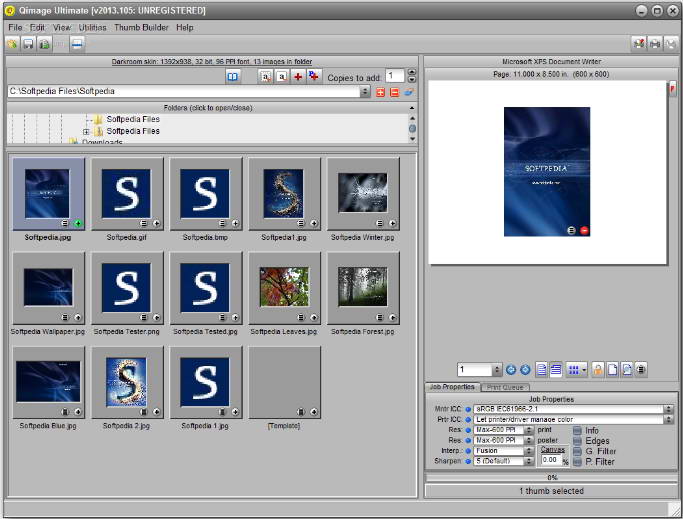The height and width of the screenshot is (519, 683).
Task: Open the Edit menu
Action: (37, 27)
